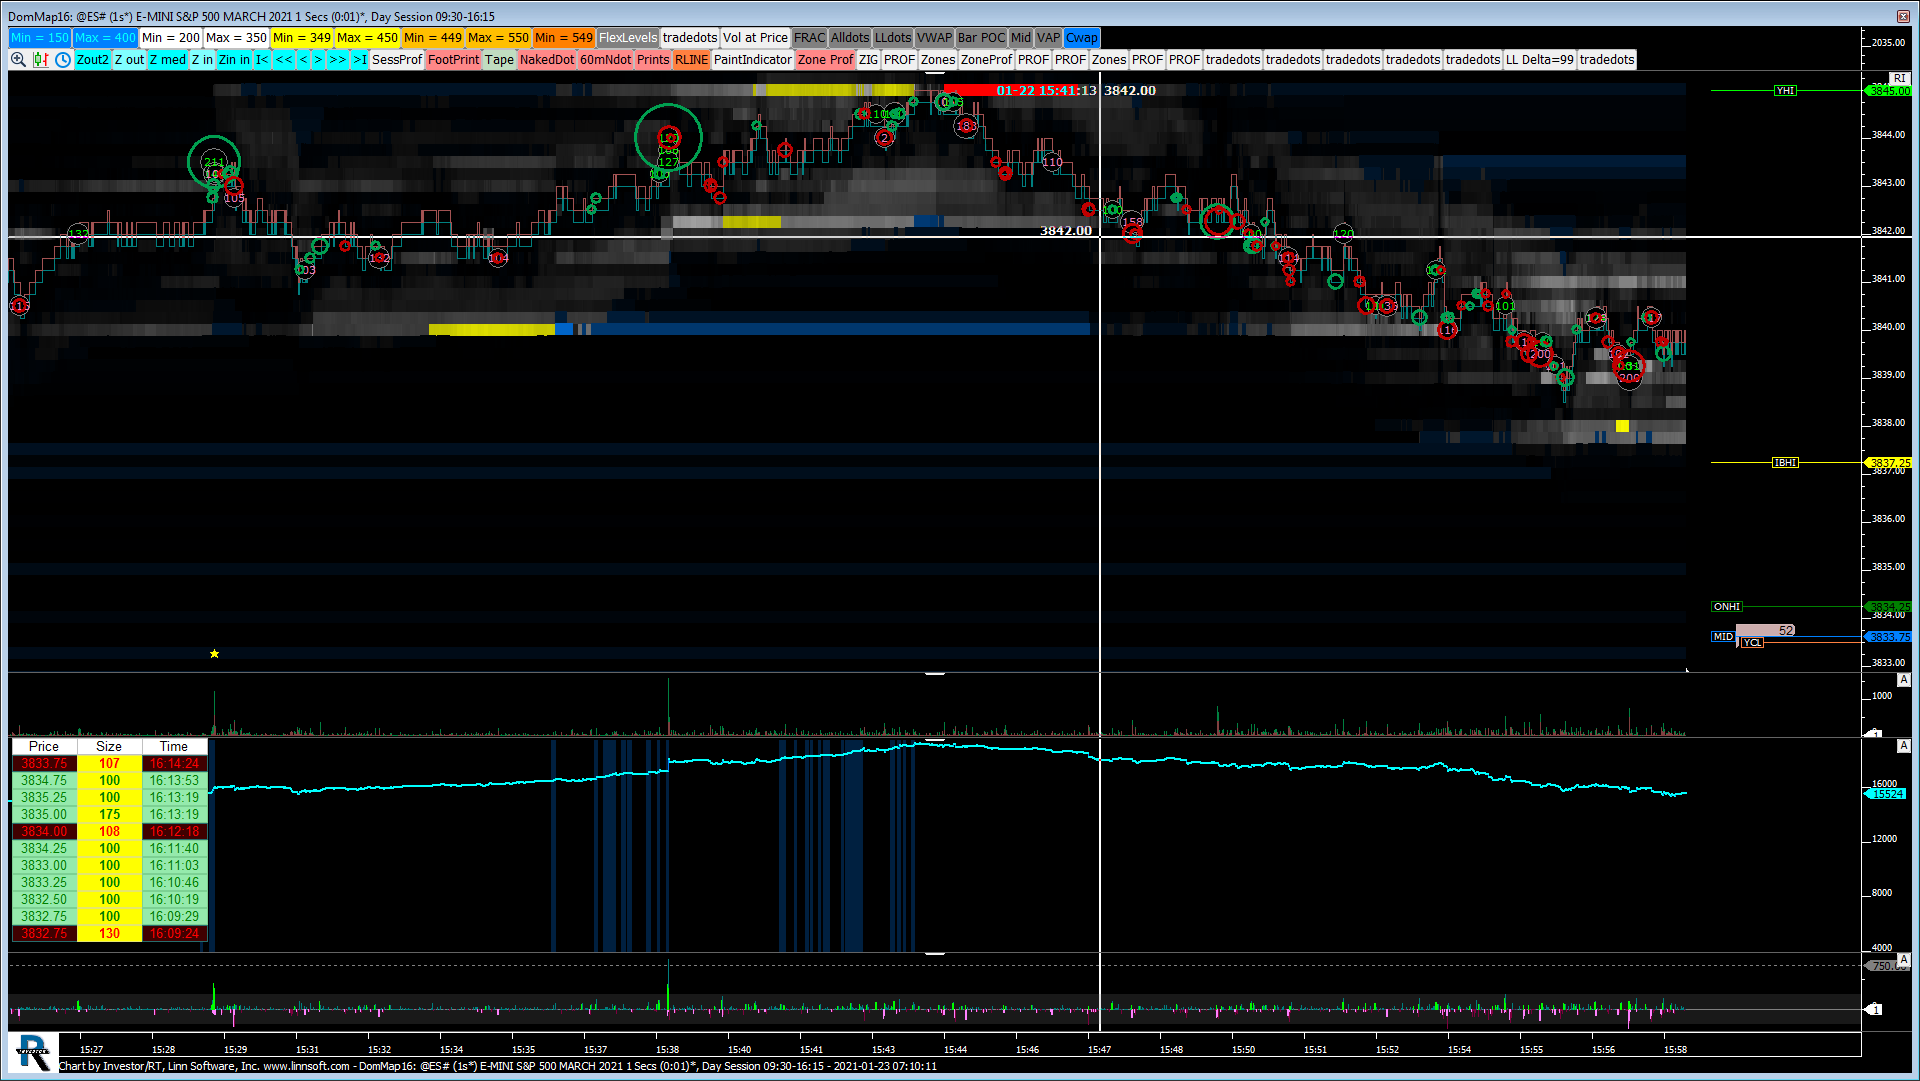The height and width of the screenshot is (1081, 1920).
Task: Toggle the FRAC indicator button
Action: tap(810, 38)
